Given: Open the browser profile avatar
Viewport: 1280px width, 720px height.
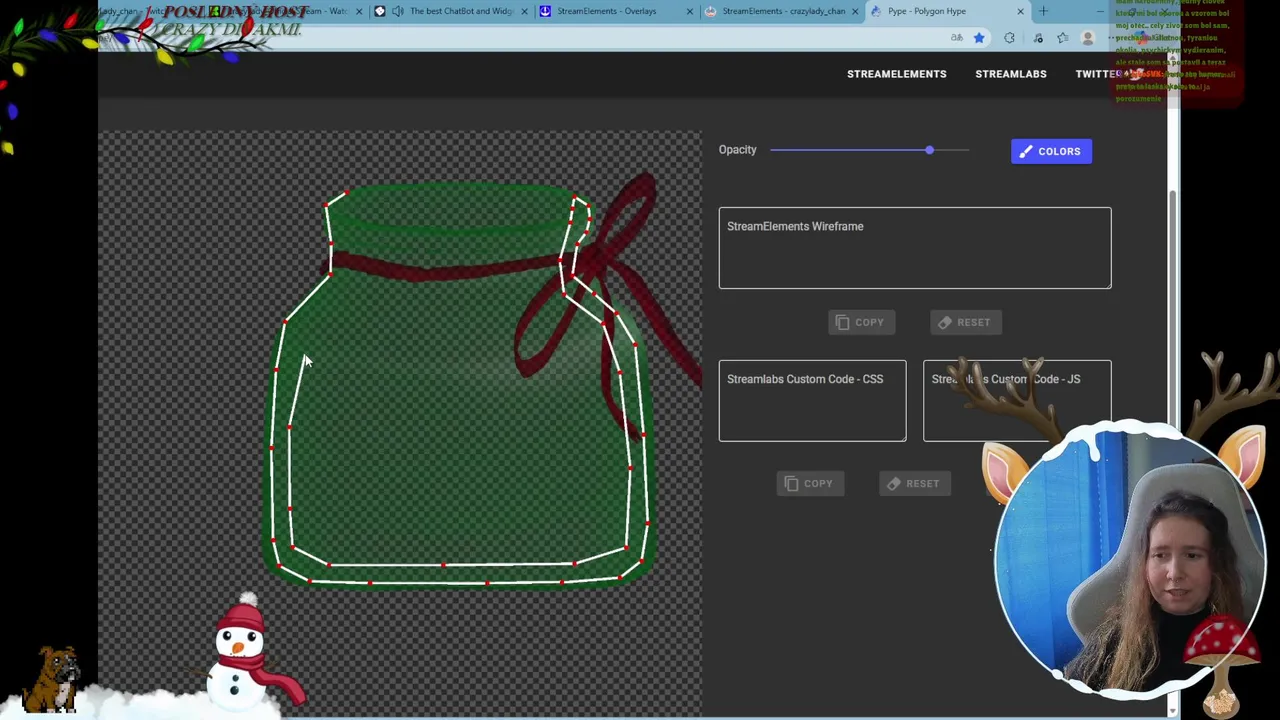Looking at the screenshot, I should pyautogui.click(x=1088, y=38).
